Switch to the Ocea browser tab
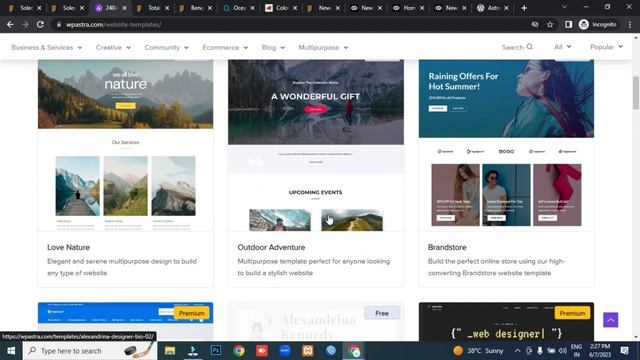 pos(238,8)
